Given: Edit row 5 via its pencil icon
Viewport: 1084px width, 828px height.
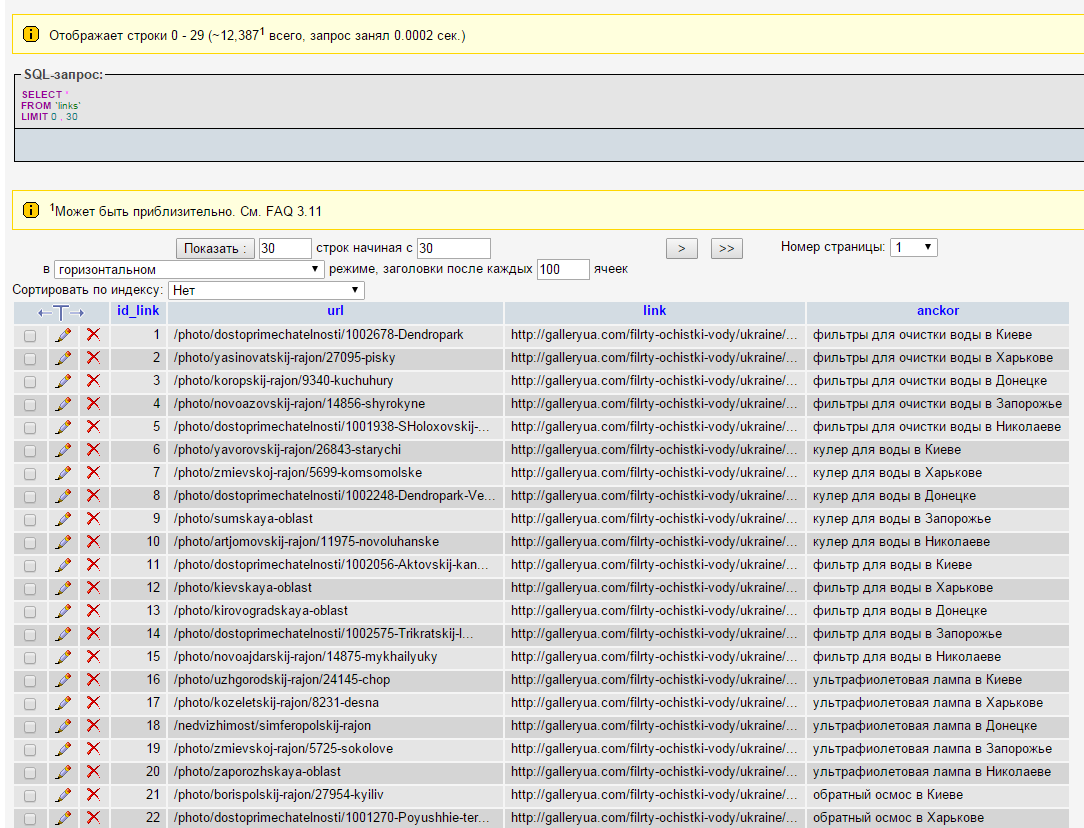Looking at the screenshot, I should point(64,427).
